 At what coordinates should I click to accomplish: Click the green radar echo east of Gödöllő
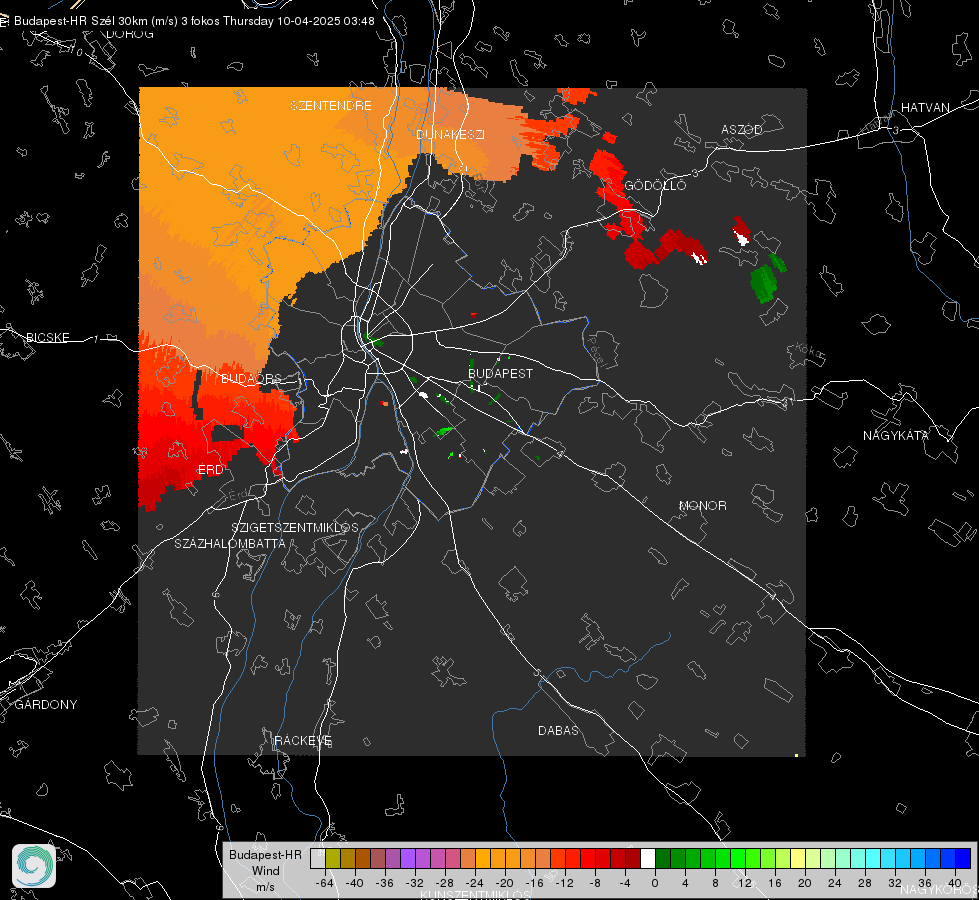tap(764, 282)
